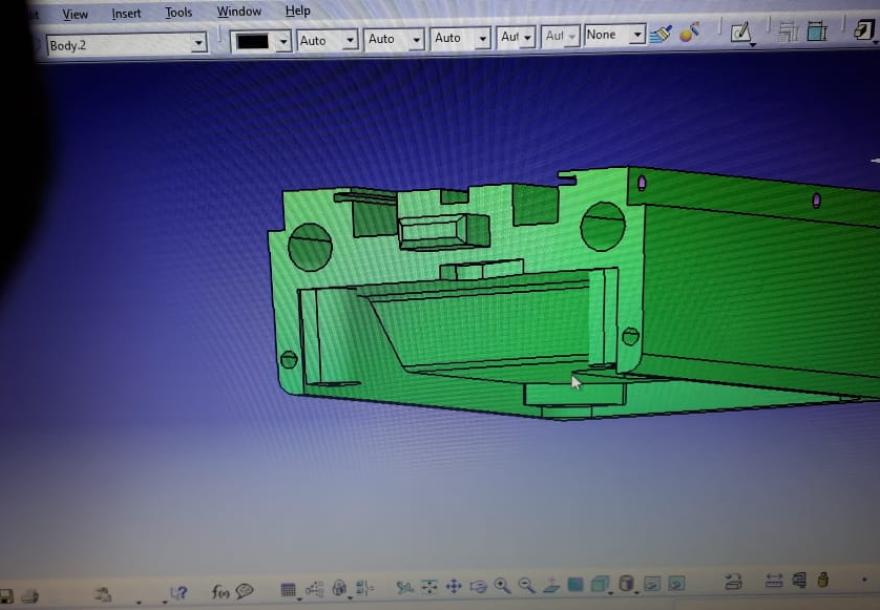
Task: Open the View menu
Action: click(75, 14)
